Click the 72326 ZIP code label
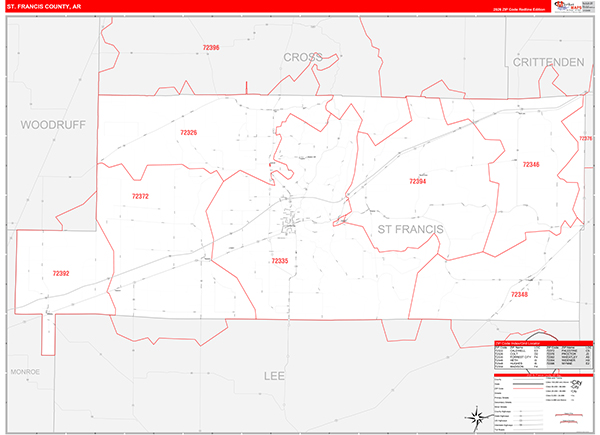Image resolution: width=600 pixels, height=435 pixels. (189, 133)
